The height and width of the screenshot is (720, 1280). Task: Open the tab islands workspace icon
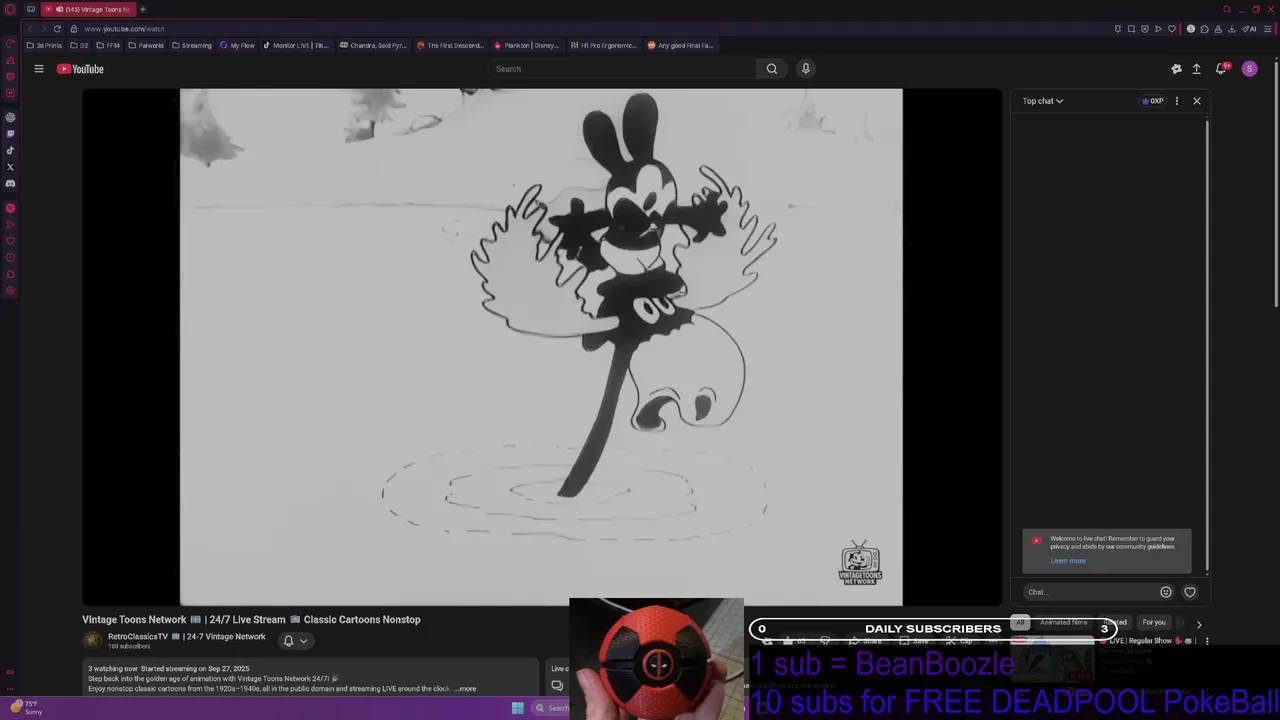30,9
